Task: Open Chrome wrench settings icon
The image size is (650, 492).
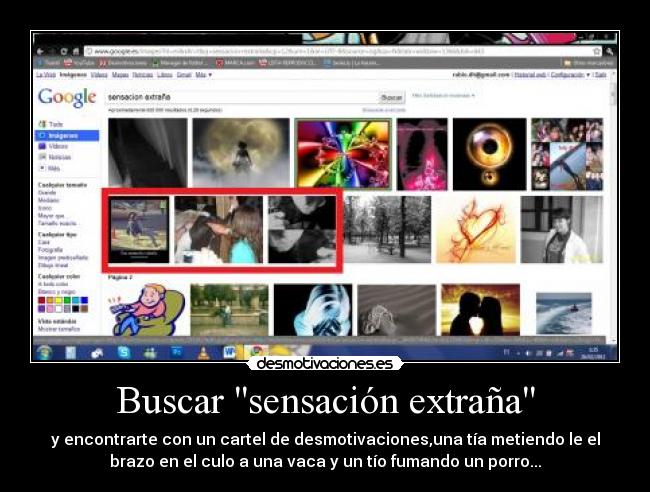Action: (x=609, y=51)
